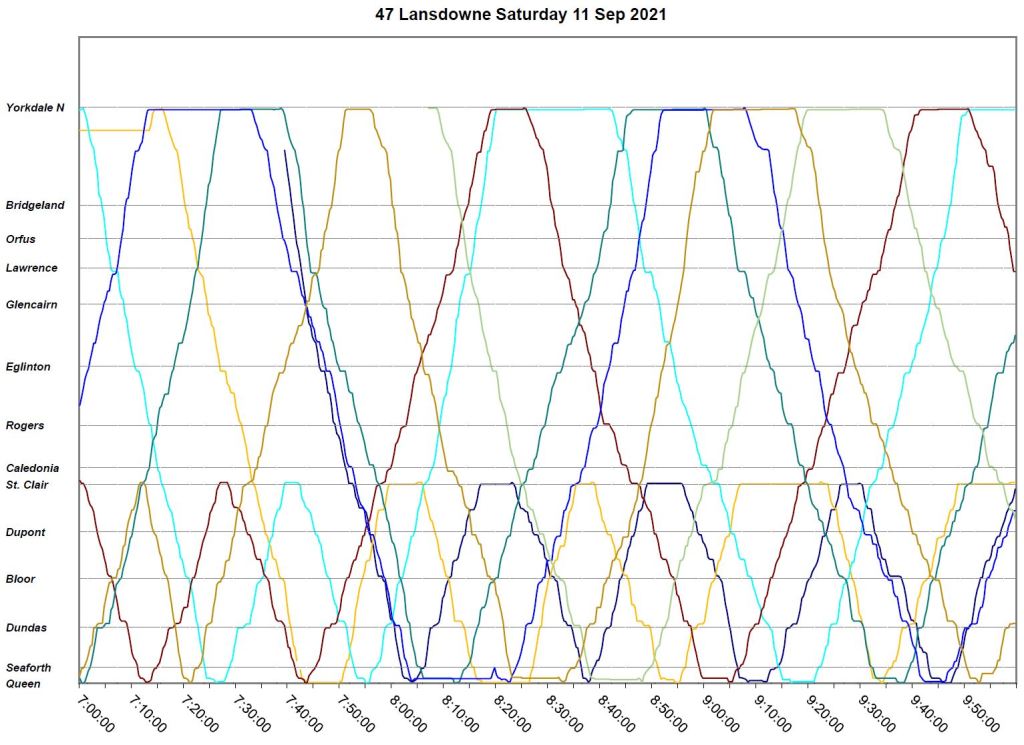This screenshot has height=745, width=1024.
Task: Select the Seaforth axis label
Action: coord(29,668)
